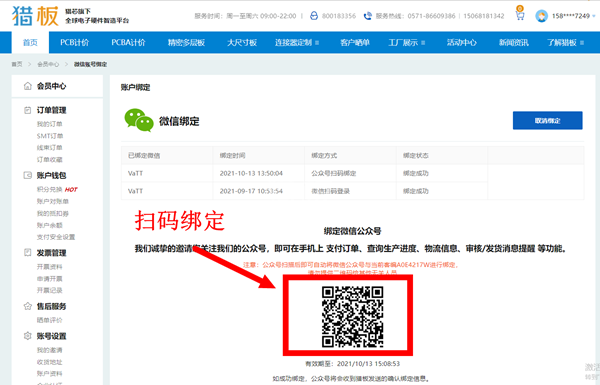Click the 158****7249 account name

571,16
